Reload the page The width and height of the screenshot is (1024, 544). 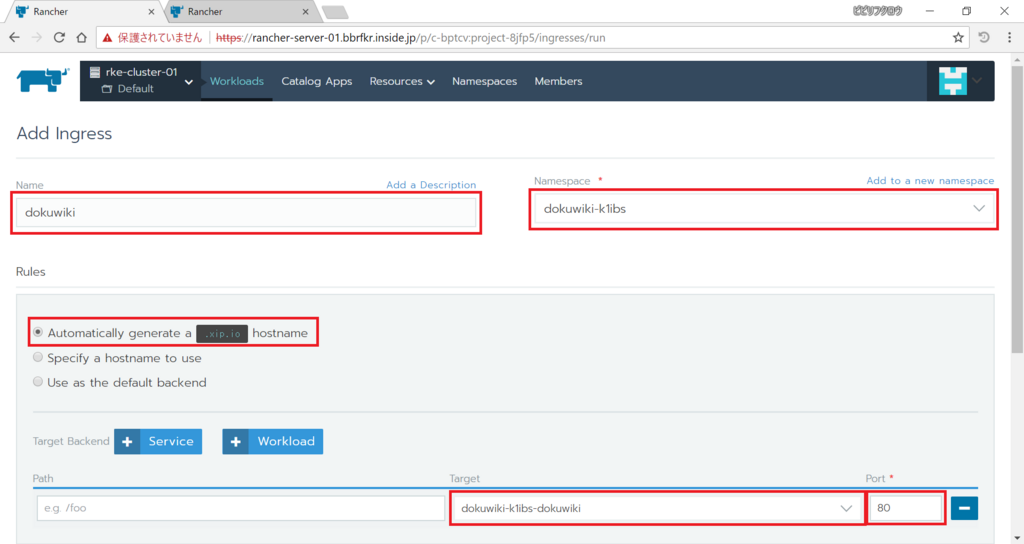coord(59,38)
